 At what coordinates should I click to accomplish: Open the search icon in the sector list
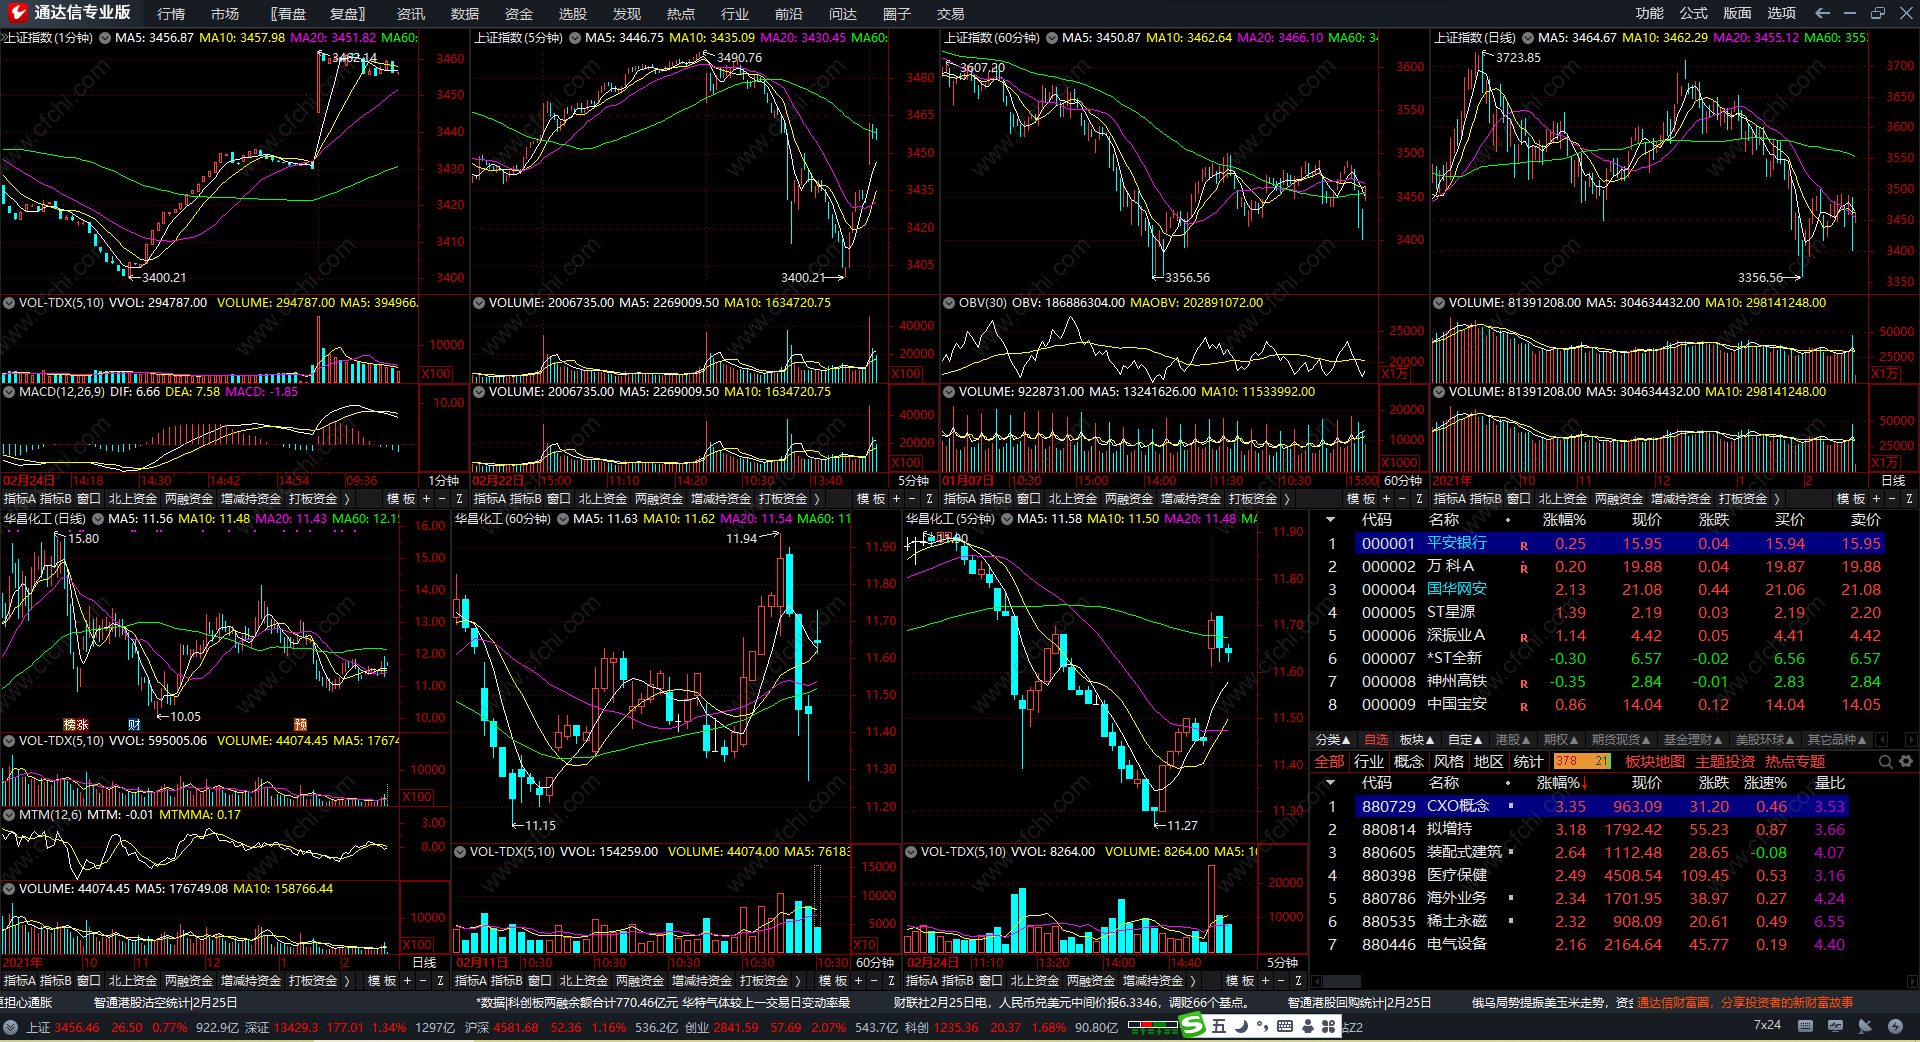tap(1885, 762)
